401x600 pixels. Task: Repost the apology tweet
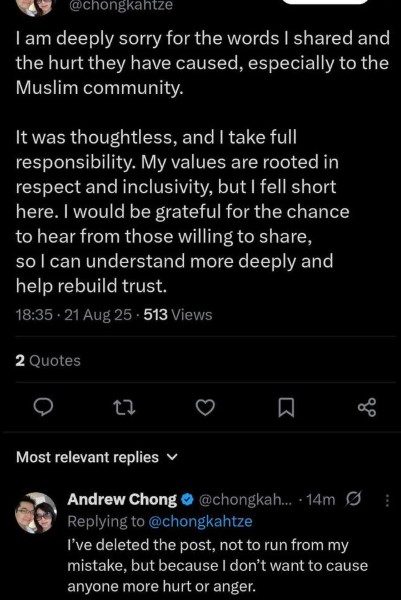(x=125, y=408)
